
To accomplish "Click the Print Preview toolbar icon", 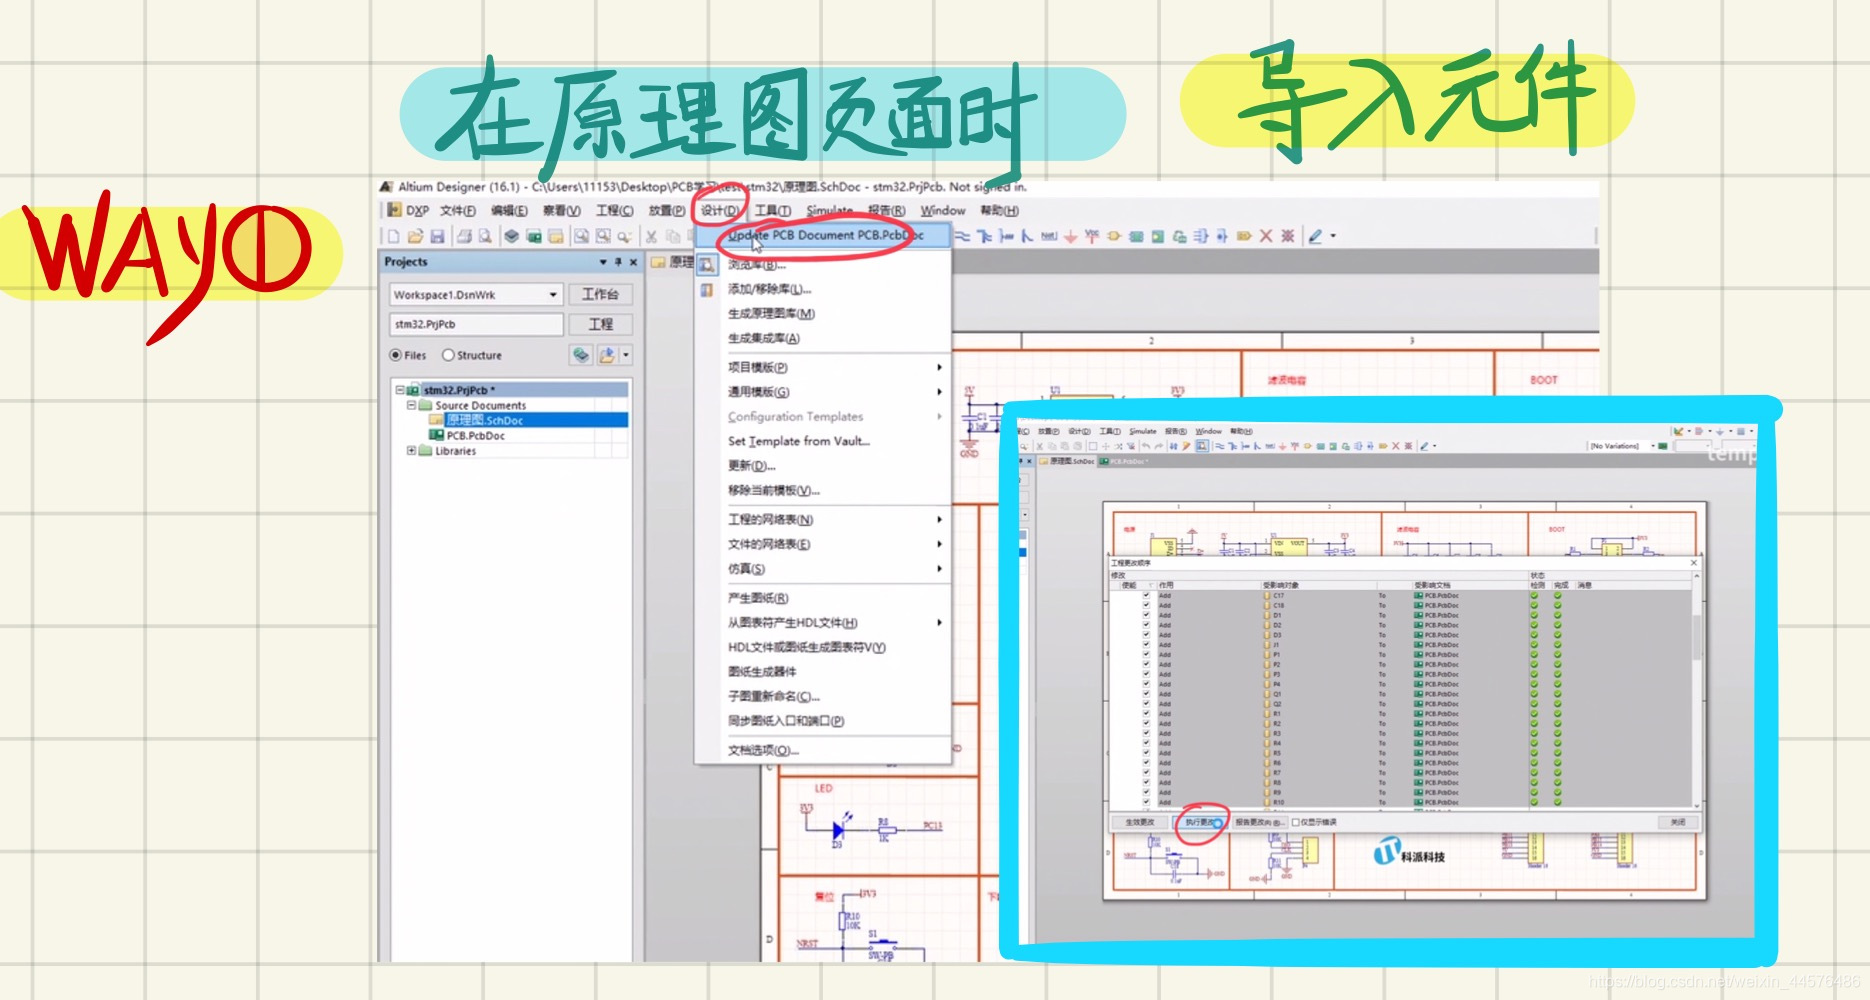I will tap(485, 236).
